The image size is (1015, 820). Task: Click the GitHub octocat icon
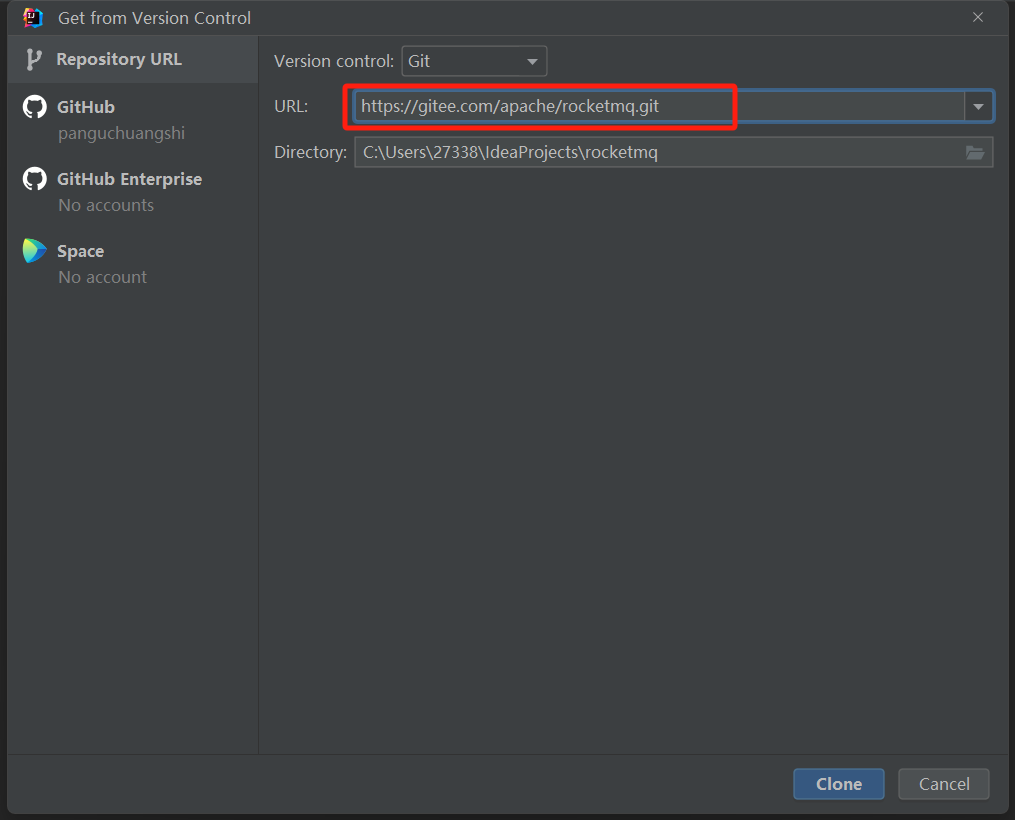click(x=35, y=107)
